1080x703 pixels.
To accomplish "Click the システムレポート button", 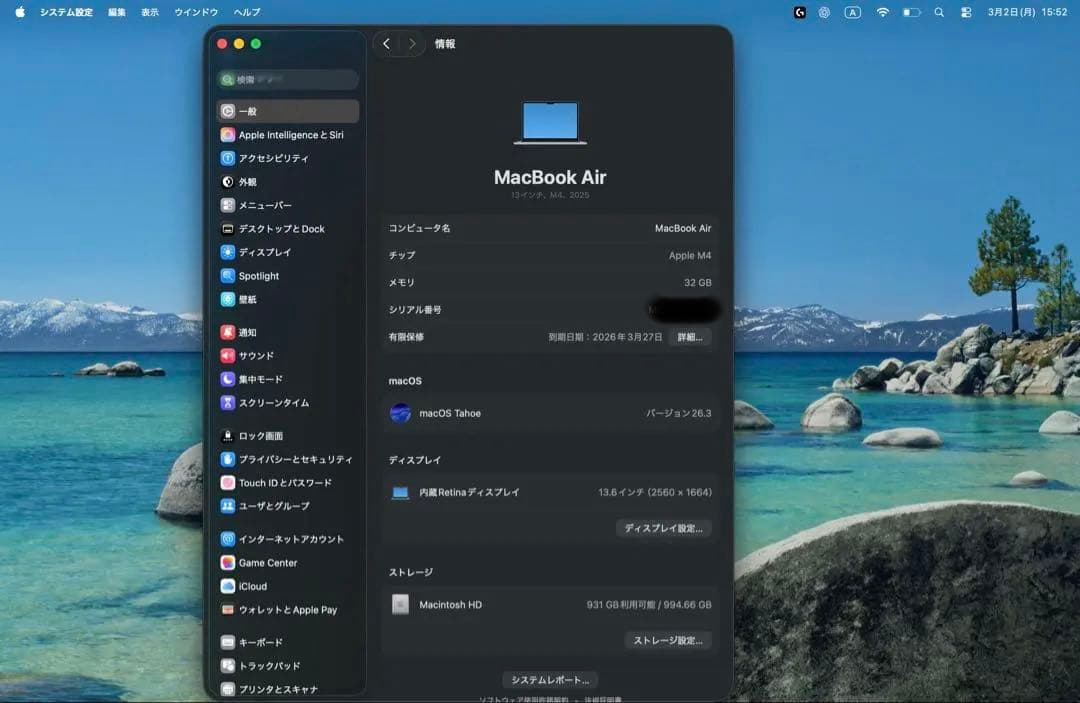I will pos(551,678).
